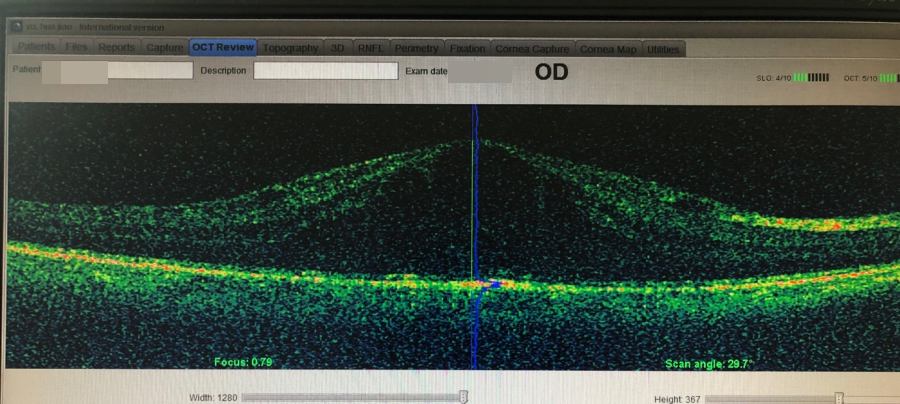Switch to the 3D tab
Viewport: 900px width, 404px height.
tap(338, 47)
